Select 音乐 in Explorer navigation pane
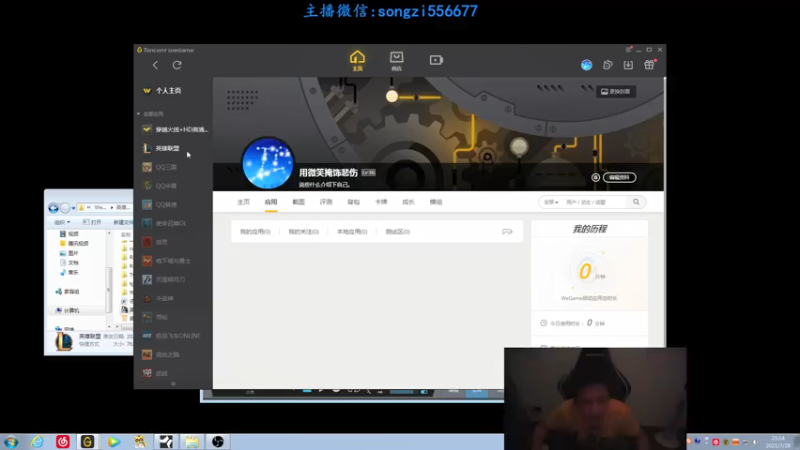 pos(69,272)
